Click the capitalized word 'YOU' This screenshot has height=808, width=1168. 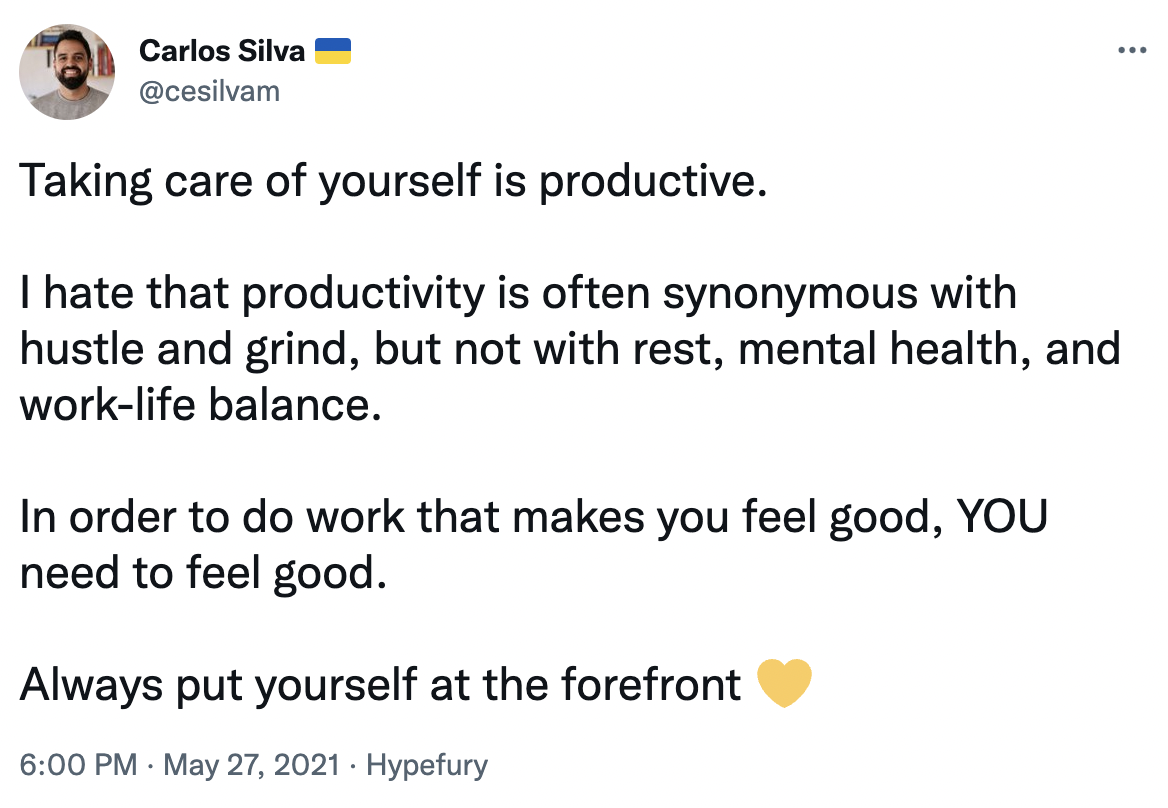1002,516
